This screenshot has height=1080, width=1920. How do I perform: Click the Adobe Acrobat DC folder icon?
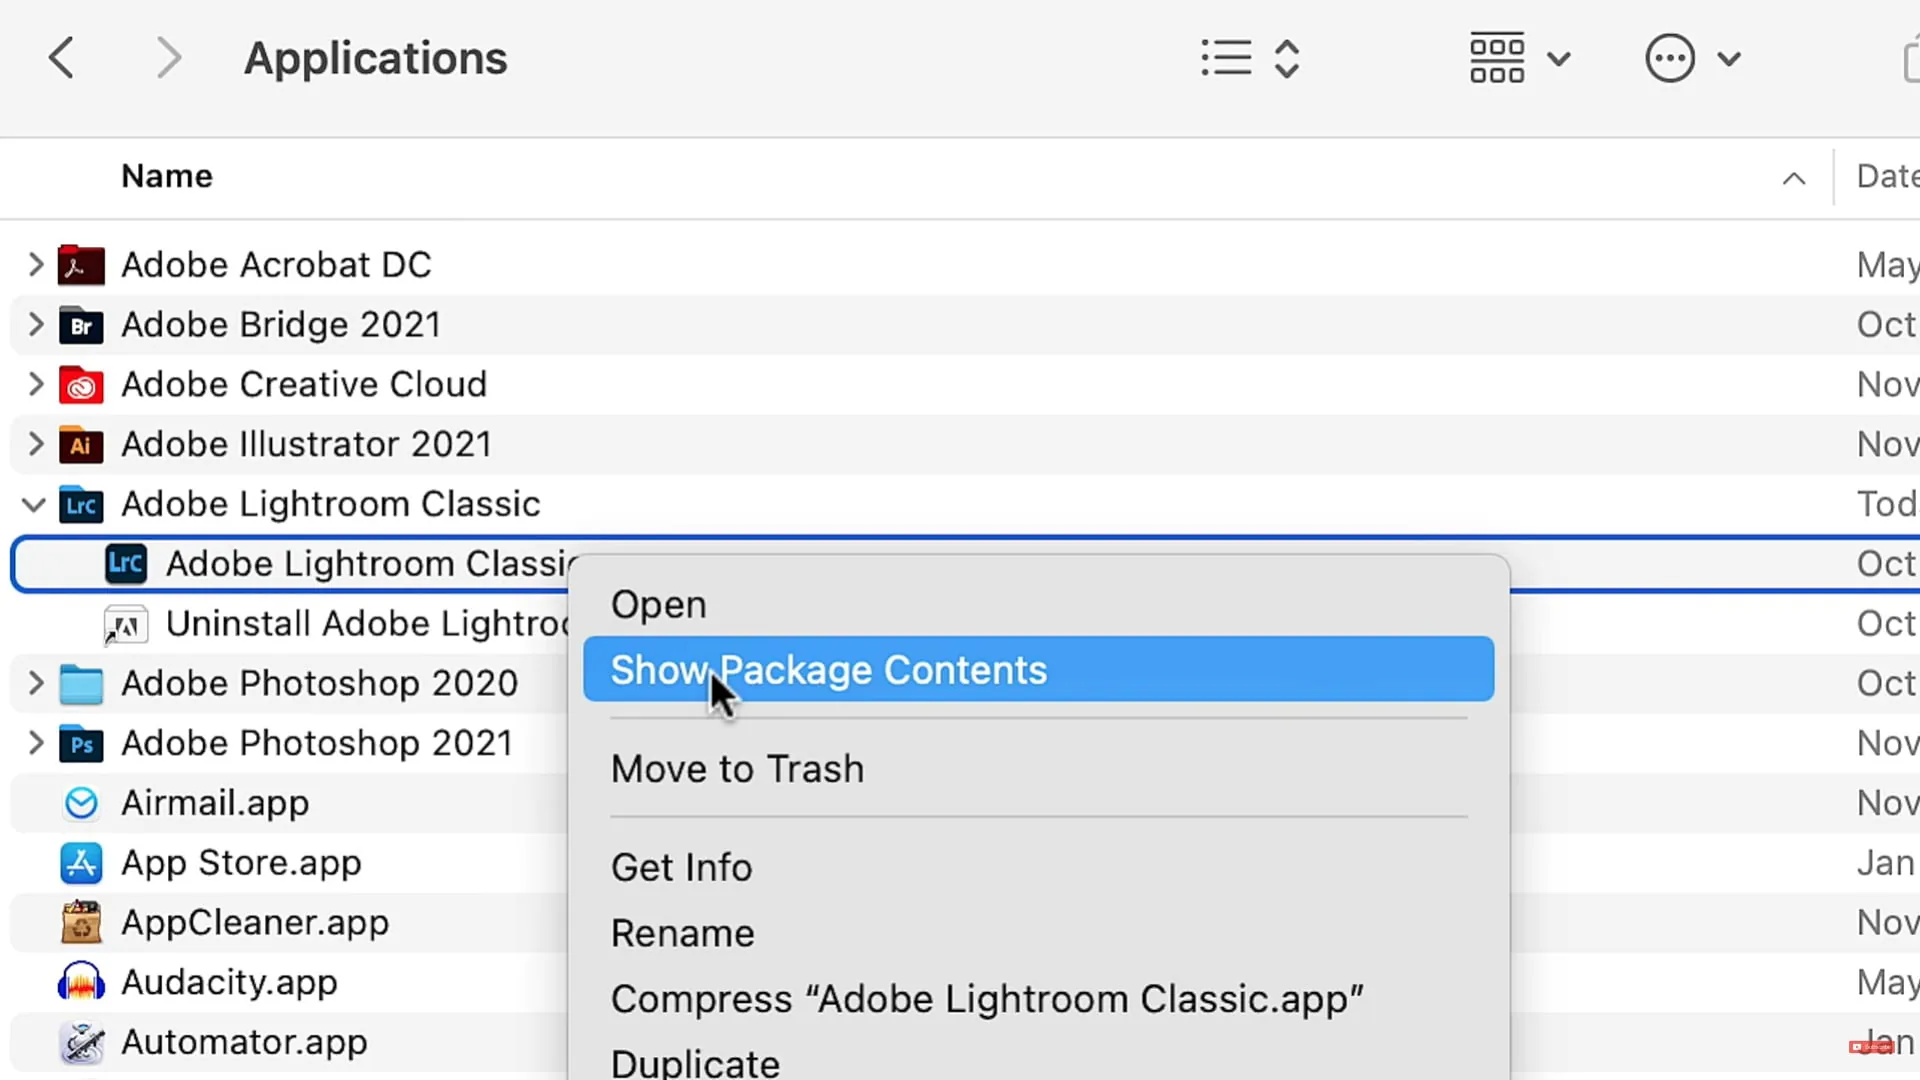(81, 265)
